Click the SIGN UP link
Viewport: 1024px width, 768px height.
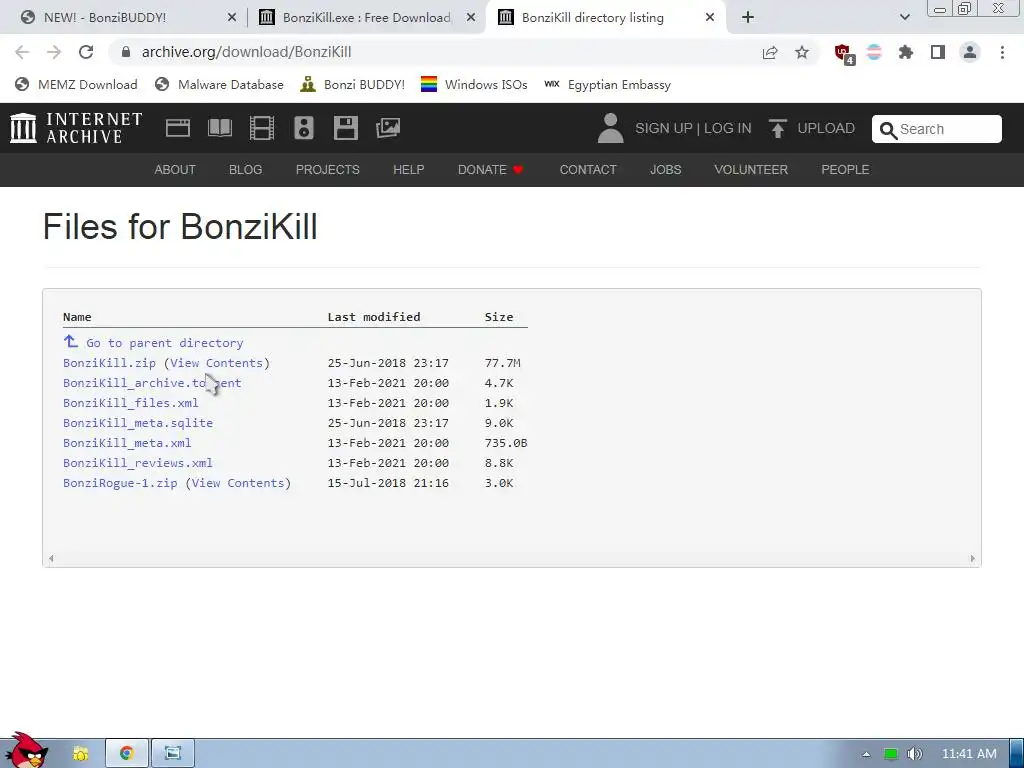pos(664,128)
